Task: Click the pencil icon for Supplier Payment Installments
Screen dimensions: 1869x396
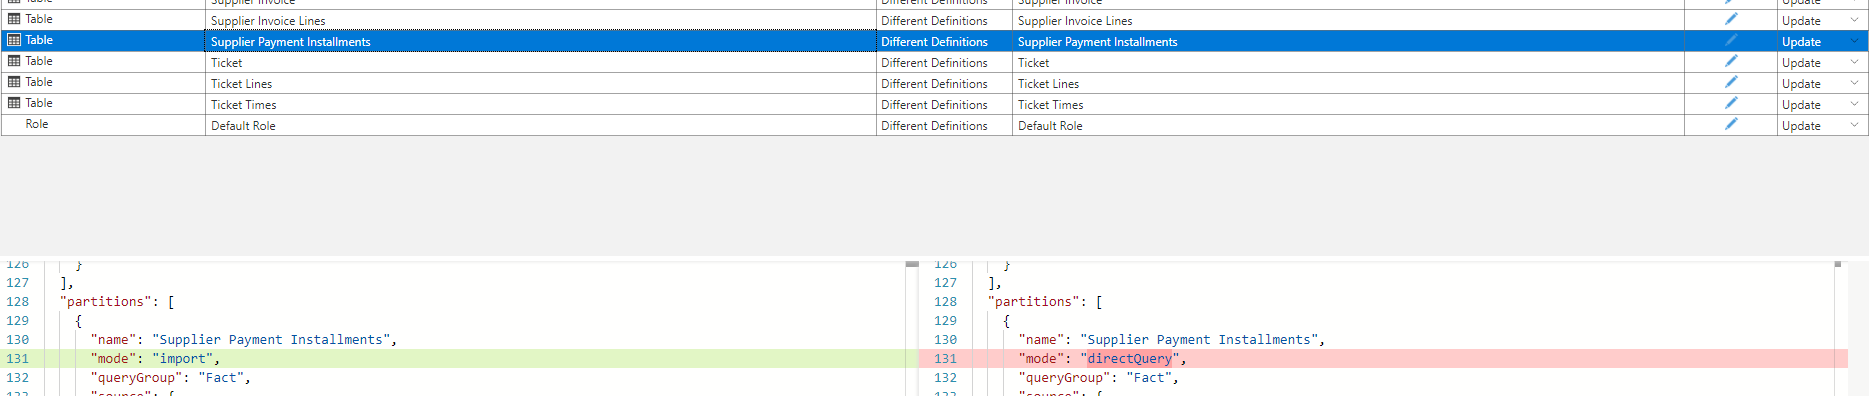Action: (1731, 40)
